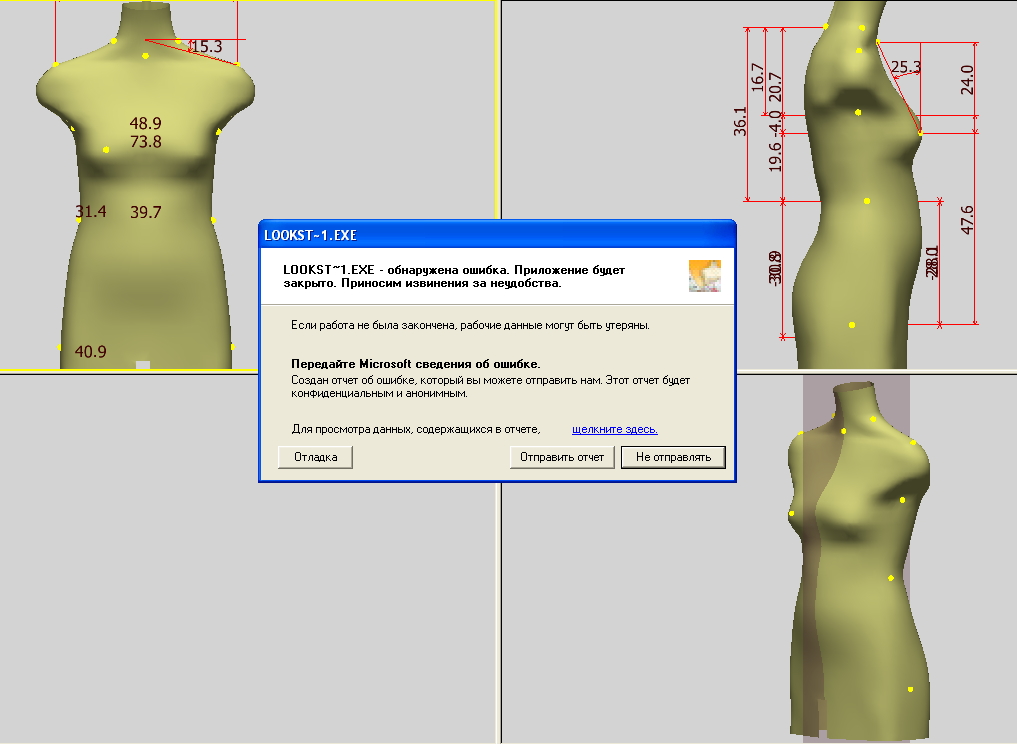
Task: Select the 36.1 dimension in the side view
Action: [x=740, y=121]
